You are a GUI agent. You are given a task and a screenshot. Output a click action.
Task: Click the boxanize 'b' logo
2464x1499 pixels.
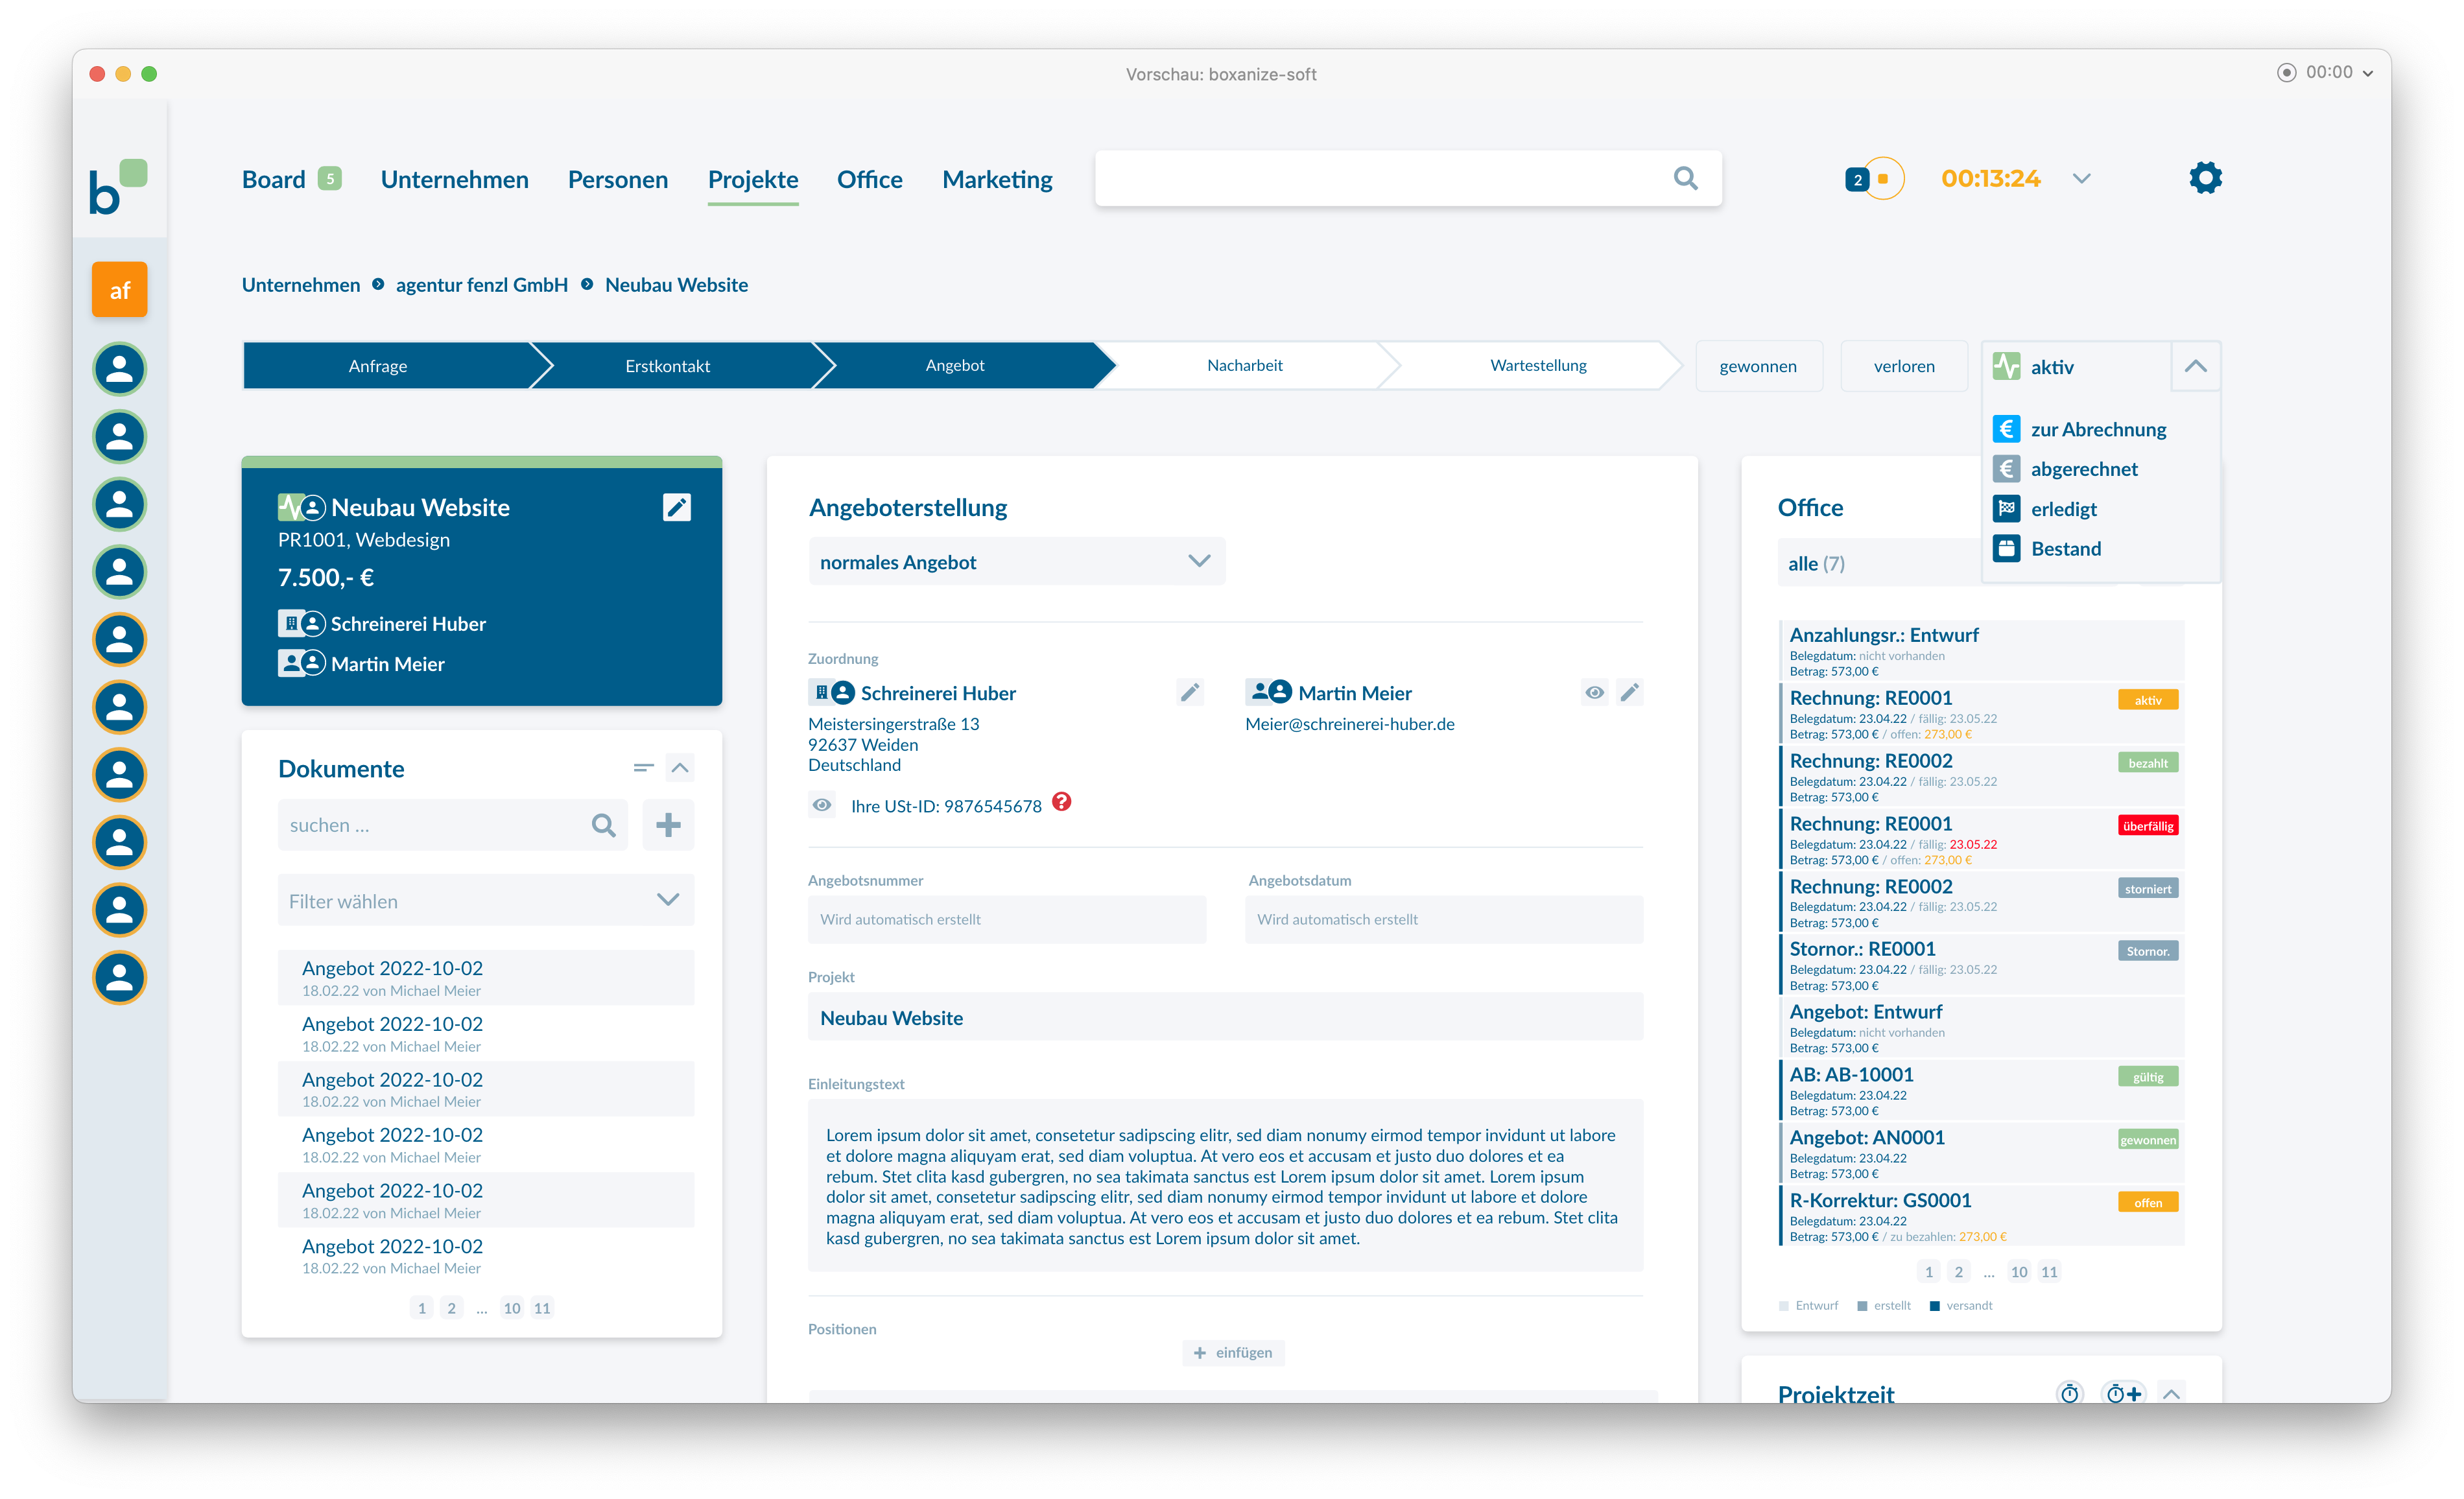click(x=118, y=186)
